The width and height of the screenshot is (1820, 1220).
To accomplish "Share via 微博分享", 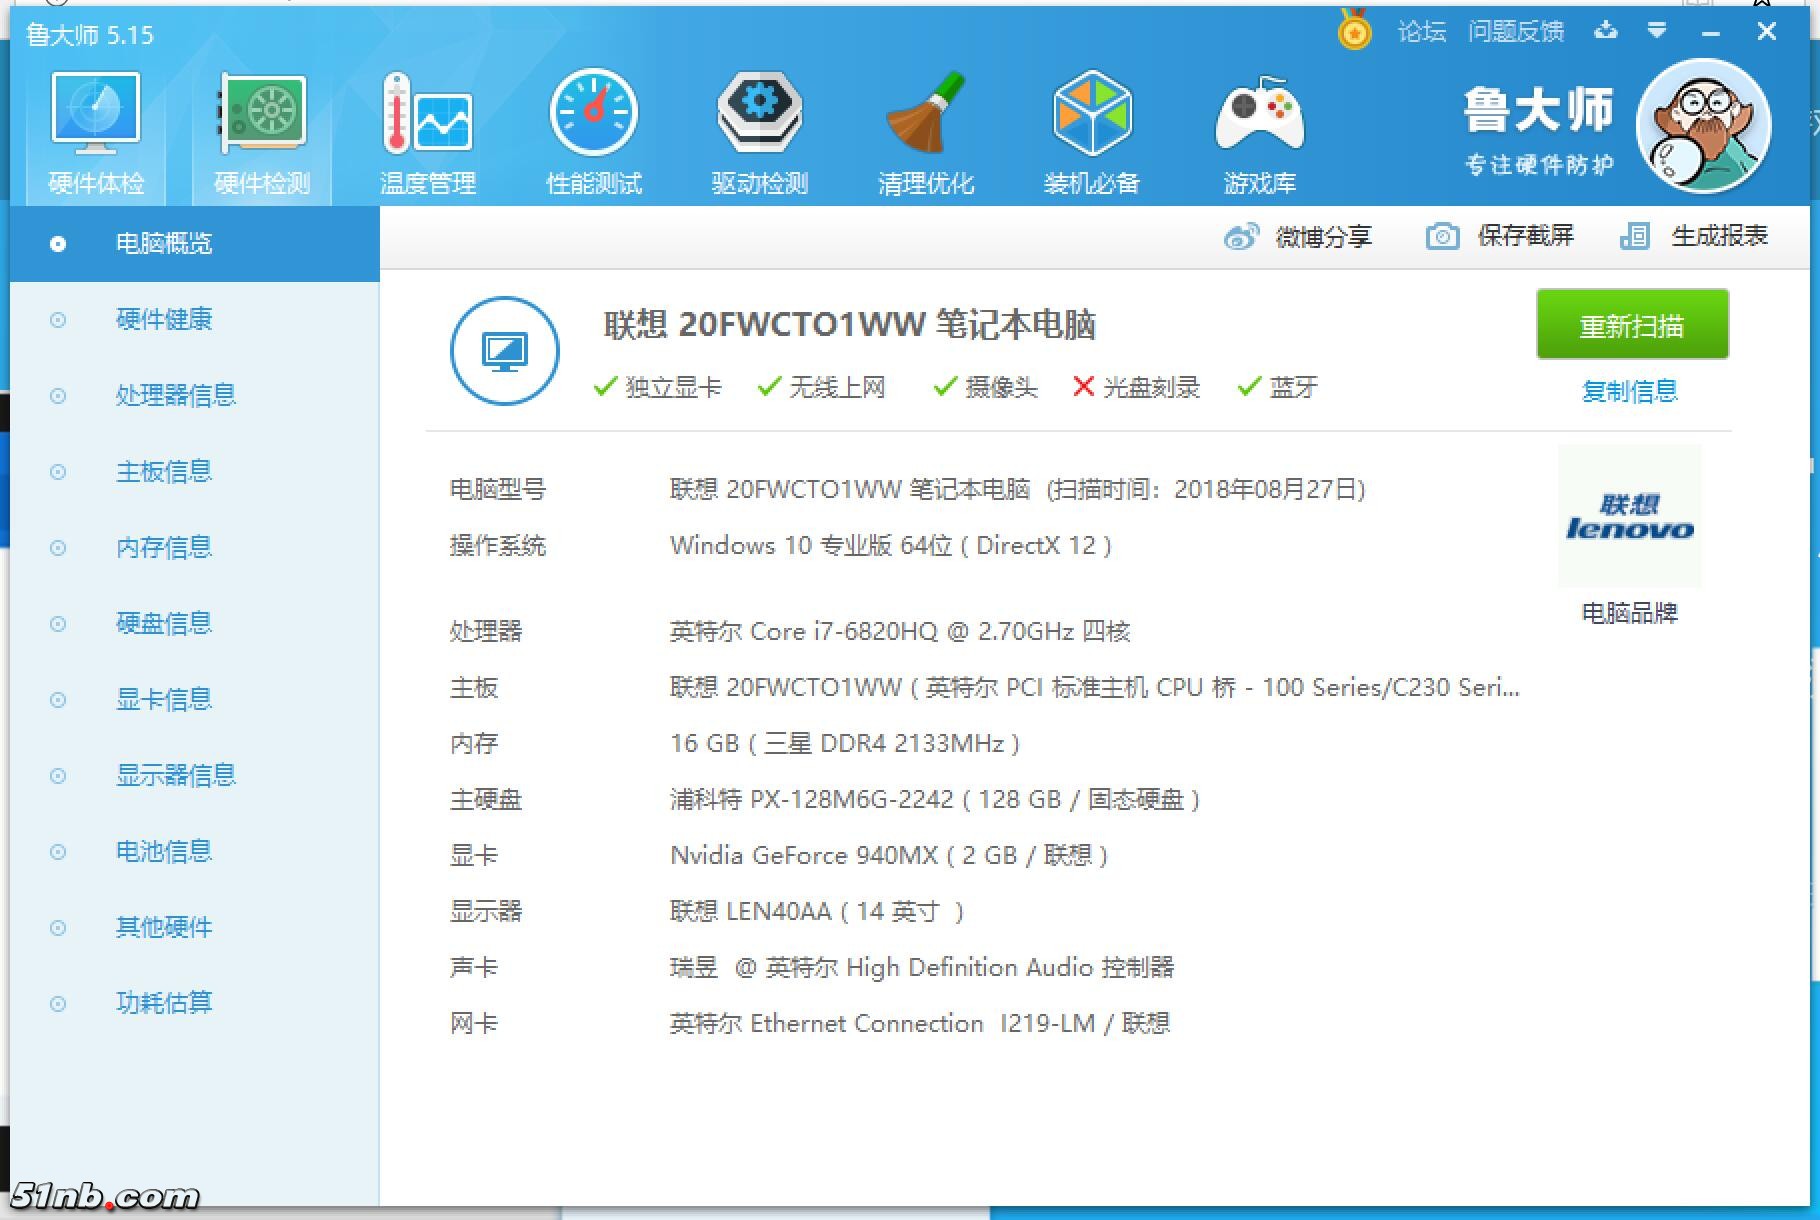I will point(1298,237).
